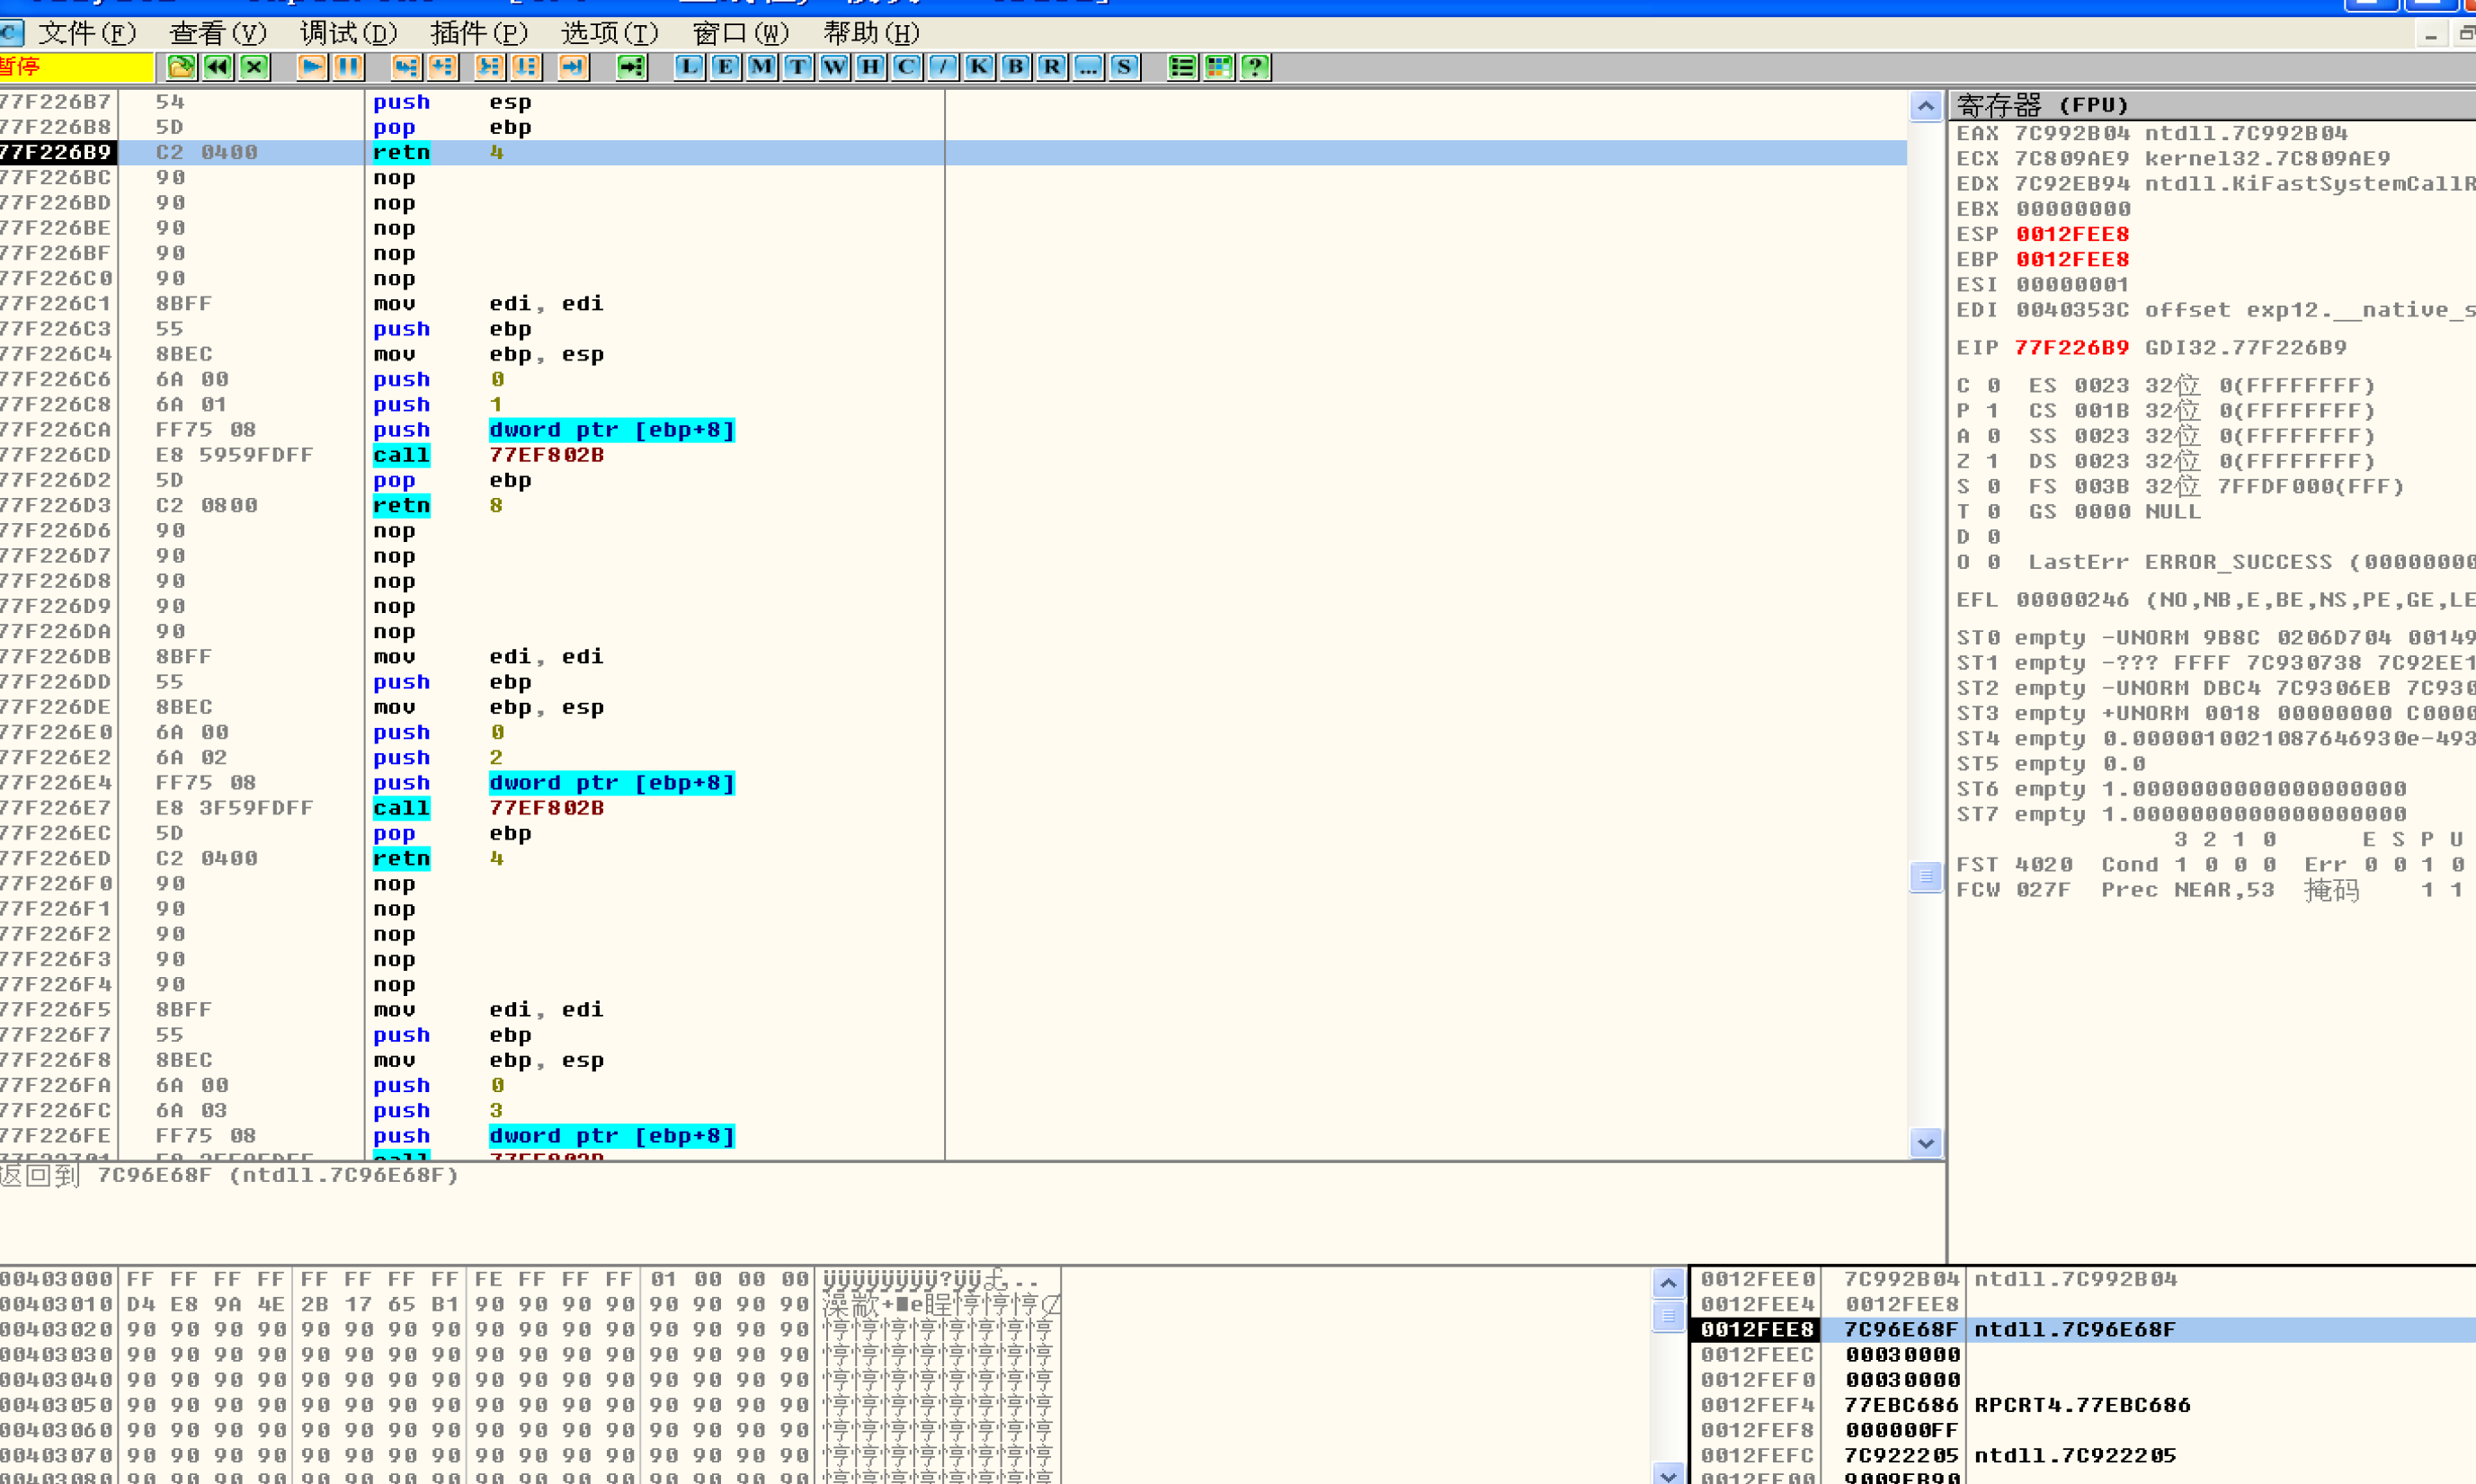The image size is (2476, 1484).
Task: Open Handles window (H button)
Action: click(870, 67)
